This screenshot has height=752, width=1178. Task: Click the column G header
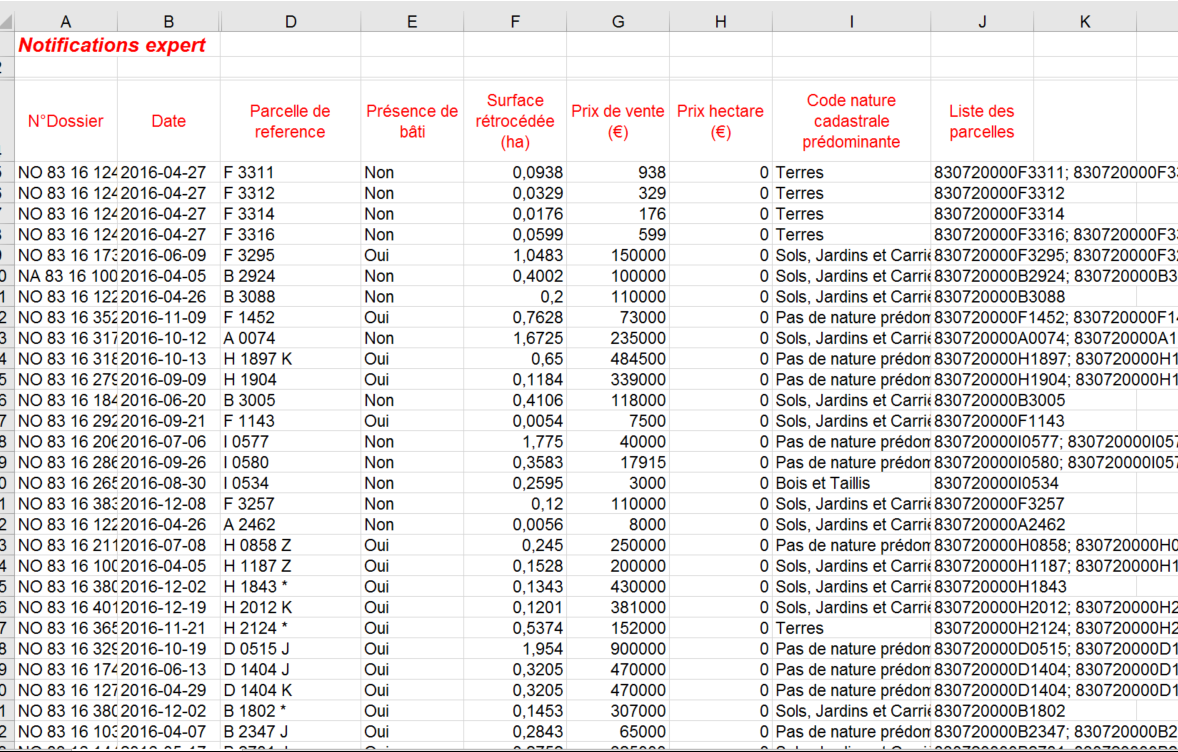coord(617,22)
